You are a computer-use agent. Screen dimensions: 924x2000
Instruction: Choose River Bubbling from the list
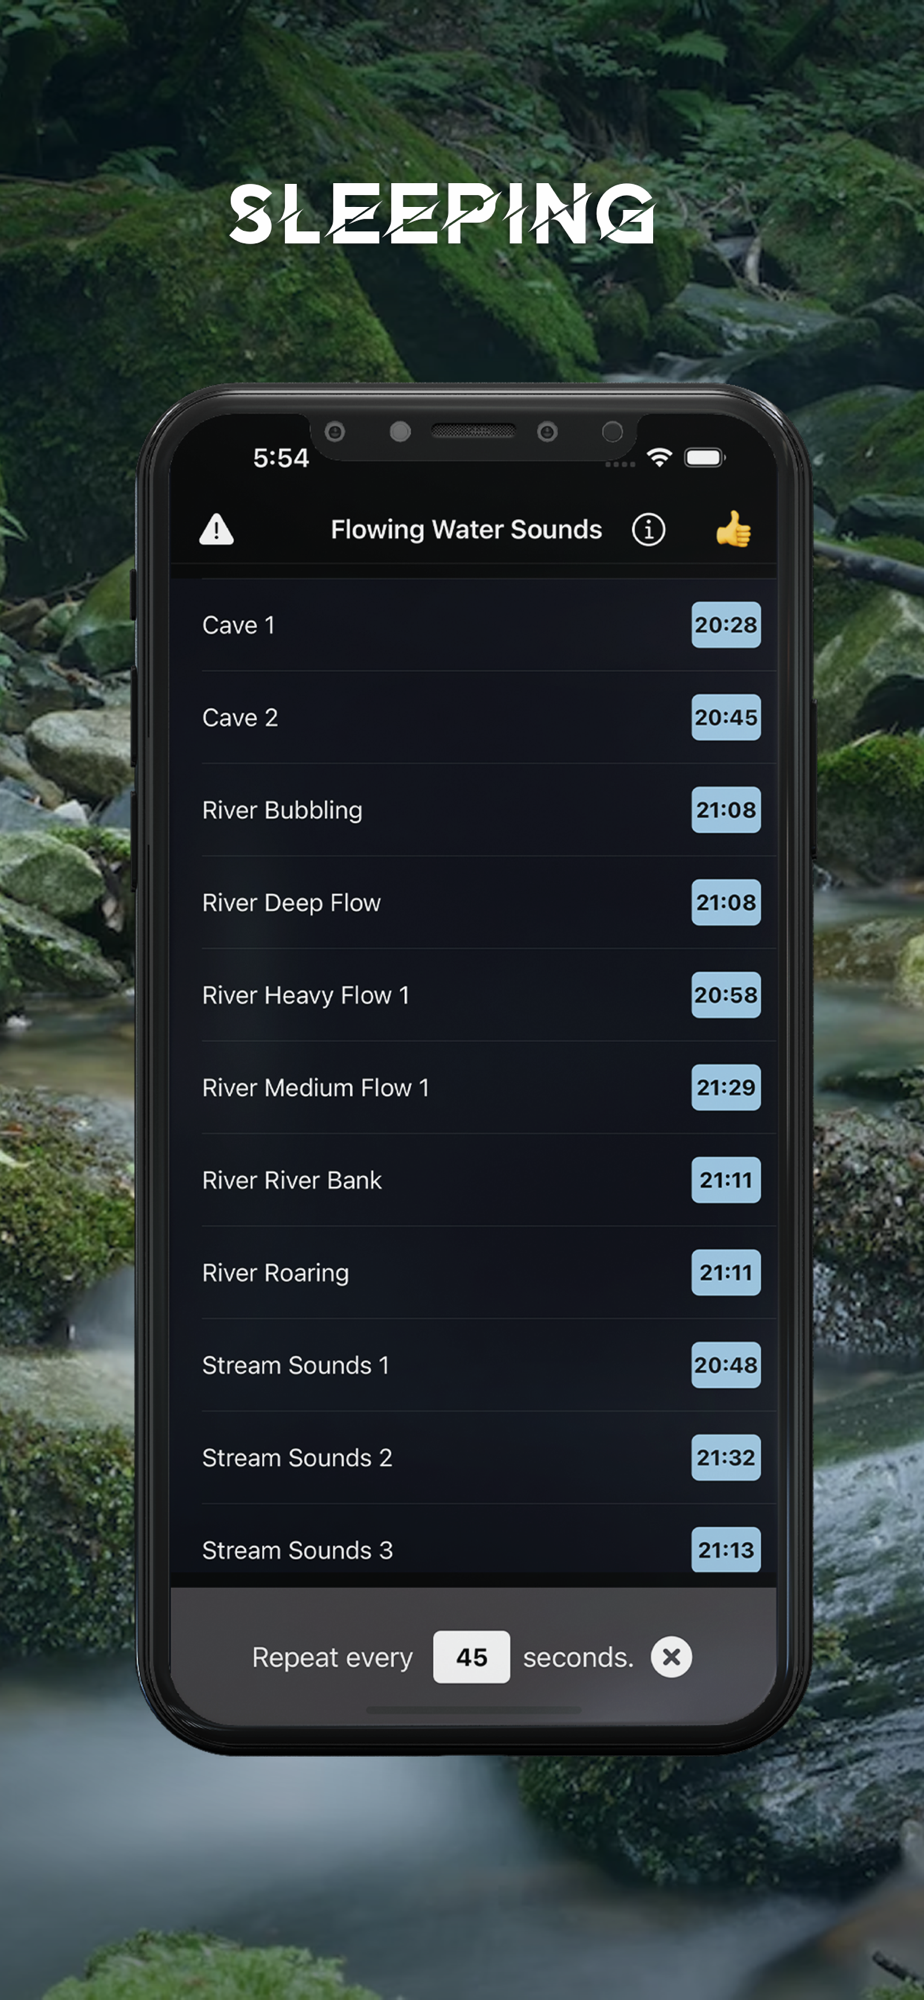tap(473, 810)
